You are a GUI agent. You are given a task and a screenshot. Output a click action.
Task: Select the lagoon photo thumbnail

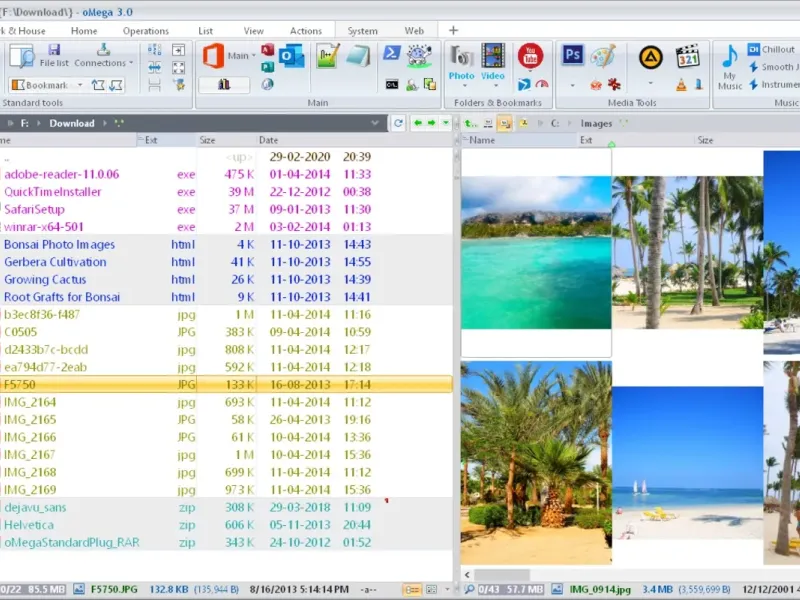pyautogui.click(x=536, y=253)
